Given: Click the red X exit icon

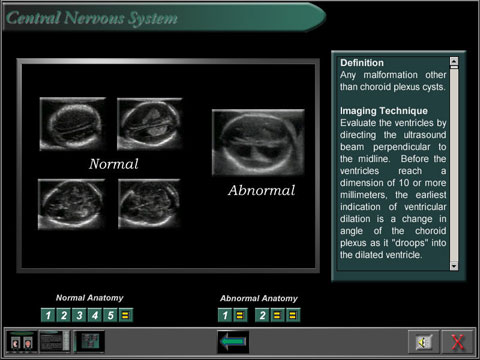Looking at the screenshot, I should coord(457,342).
